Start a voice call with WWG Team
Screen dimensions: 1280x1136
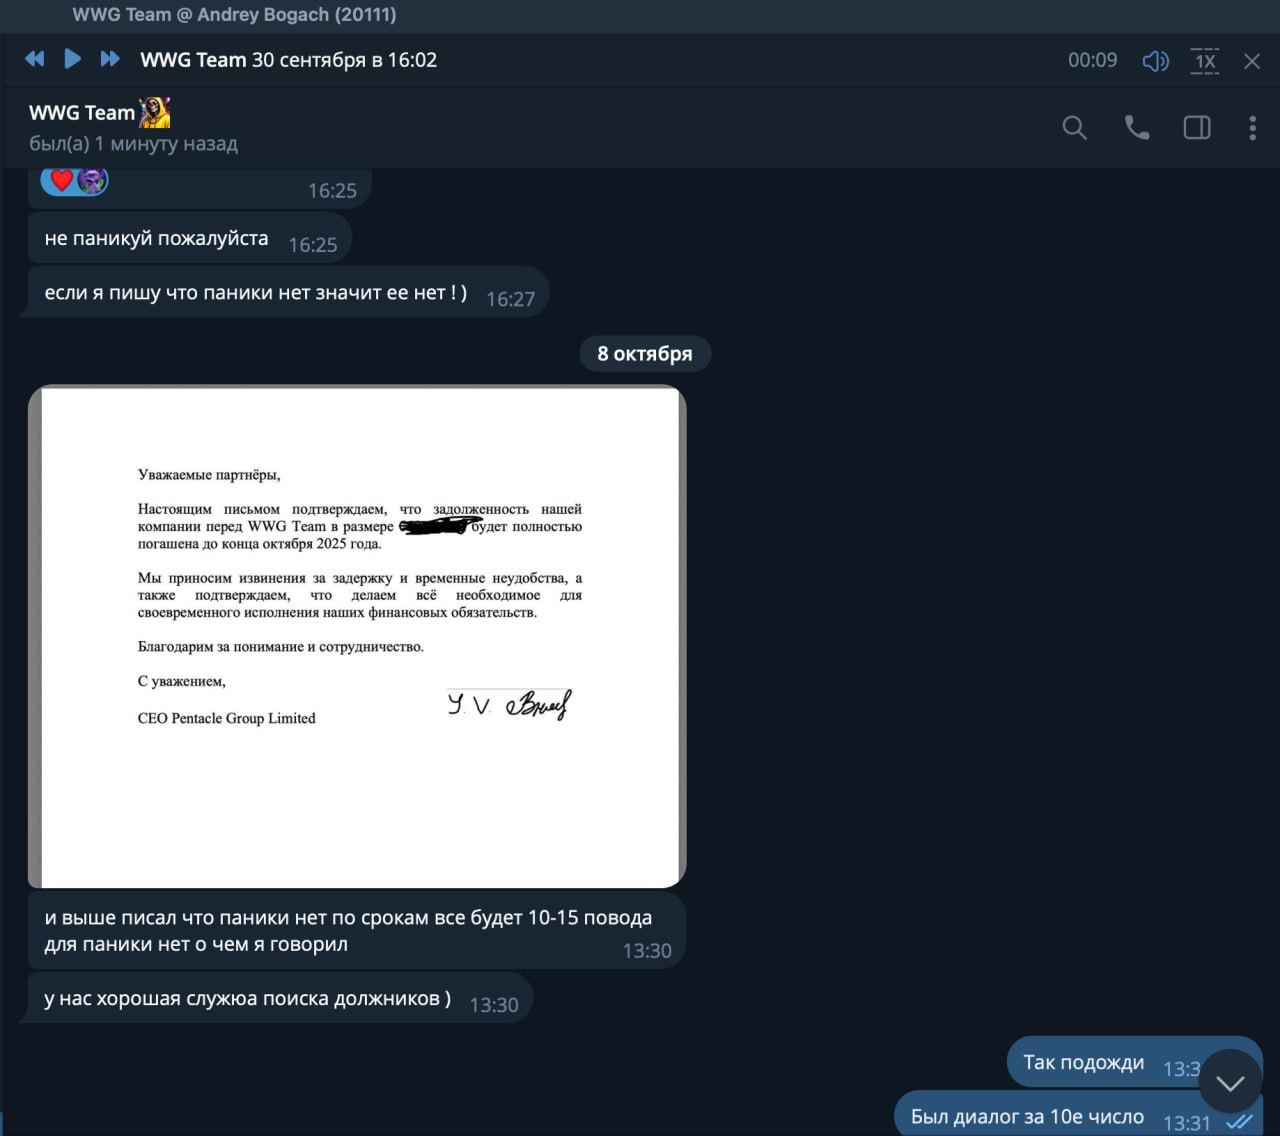1137,127
